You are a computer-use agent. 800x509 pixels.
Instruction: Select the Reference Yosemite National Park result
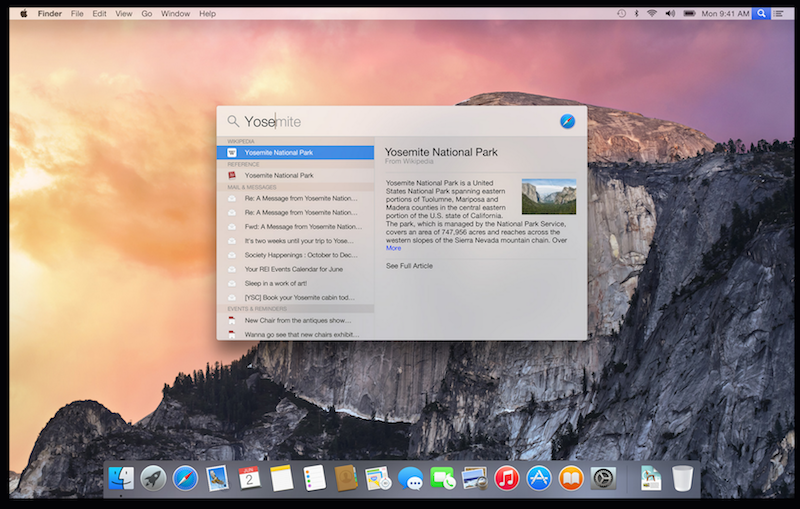tap(295, 175)
